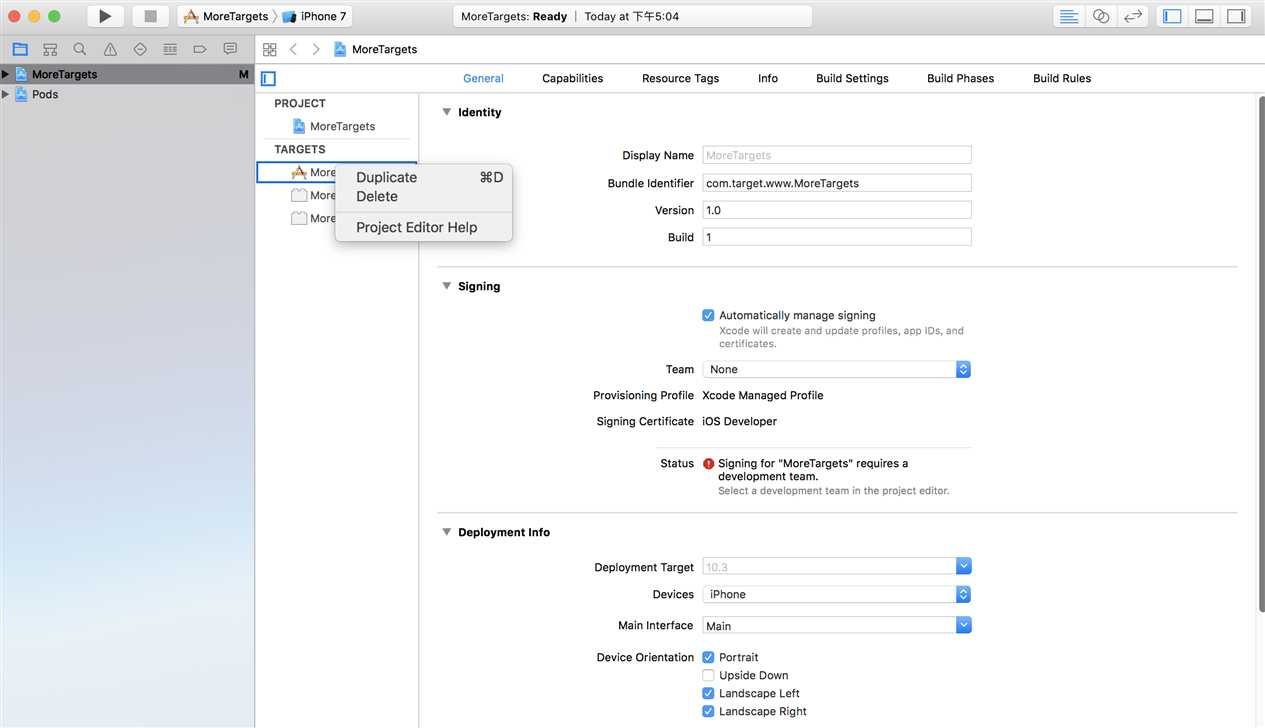Click the 'iOS Developer' signing certificate text
Image resolution: width=1265 pixels, height=728 pixels.
pos(739,421)
